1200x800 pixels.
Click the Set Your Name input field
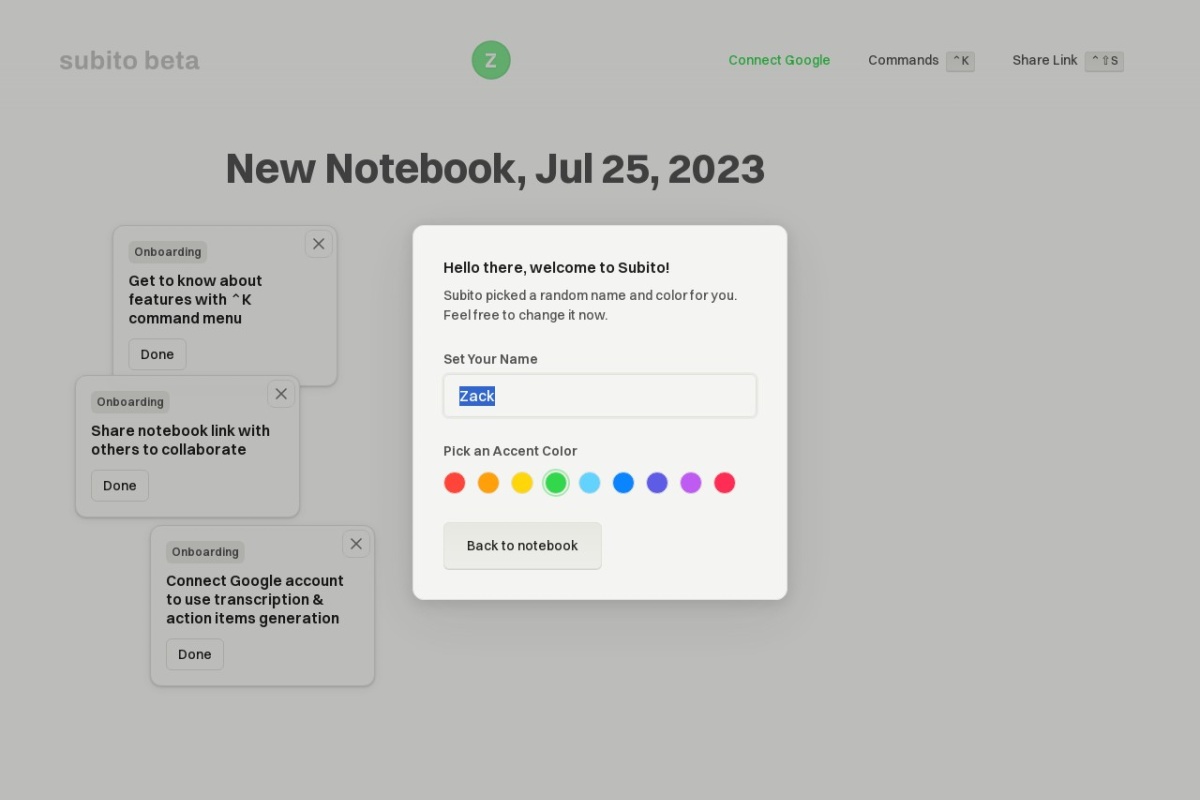(x=600, y=396)
